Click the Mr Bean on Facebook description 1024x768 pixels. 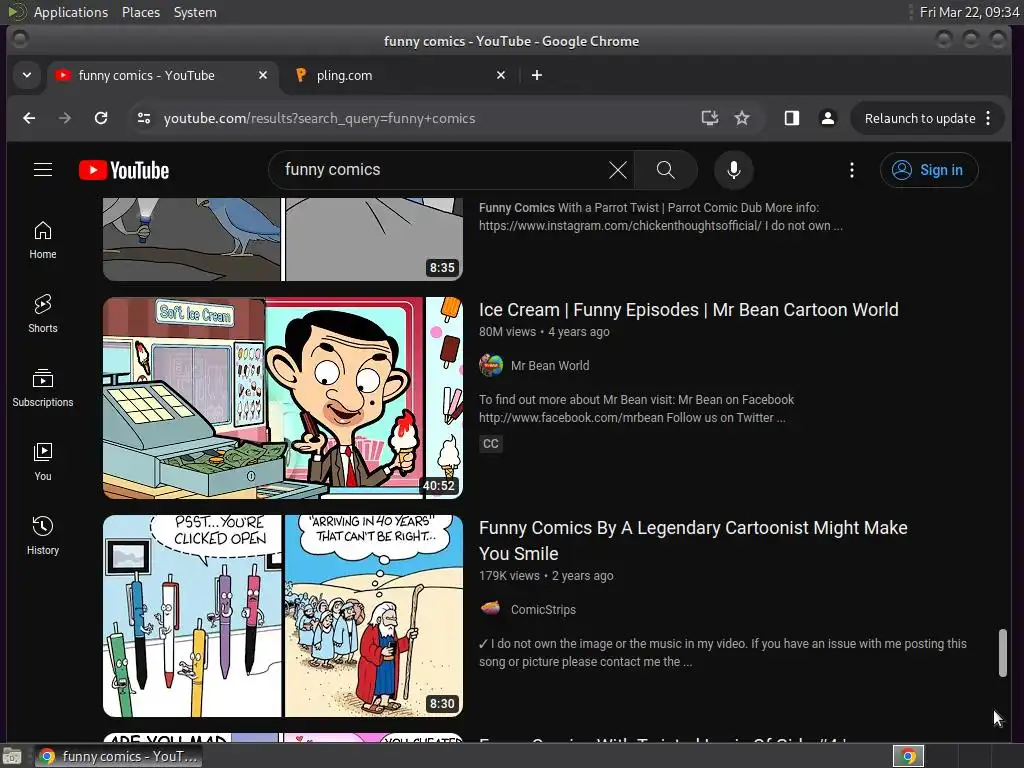click(637, 409)
